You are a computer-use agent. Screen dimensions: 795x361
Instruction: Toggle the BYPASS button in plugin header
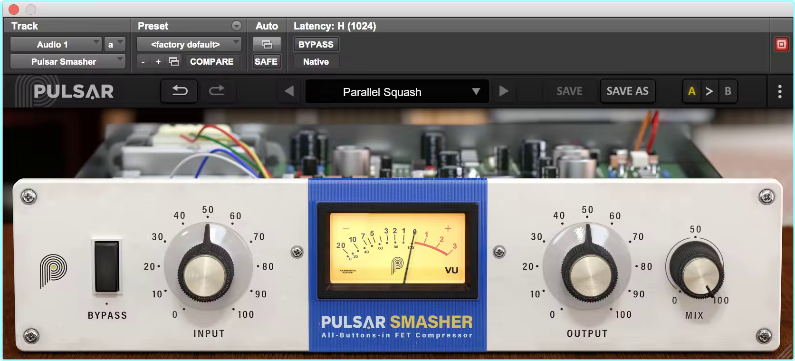click(316, 45)
